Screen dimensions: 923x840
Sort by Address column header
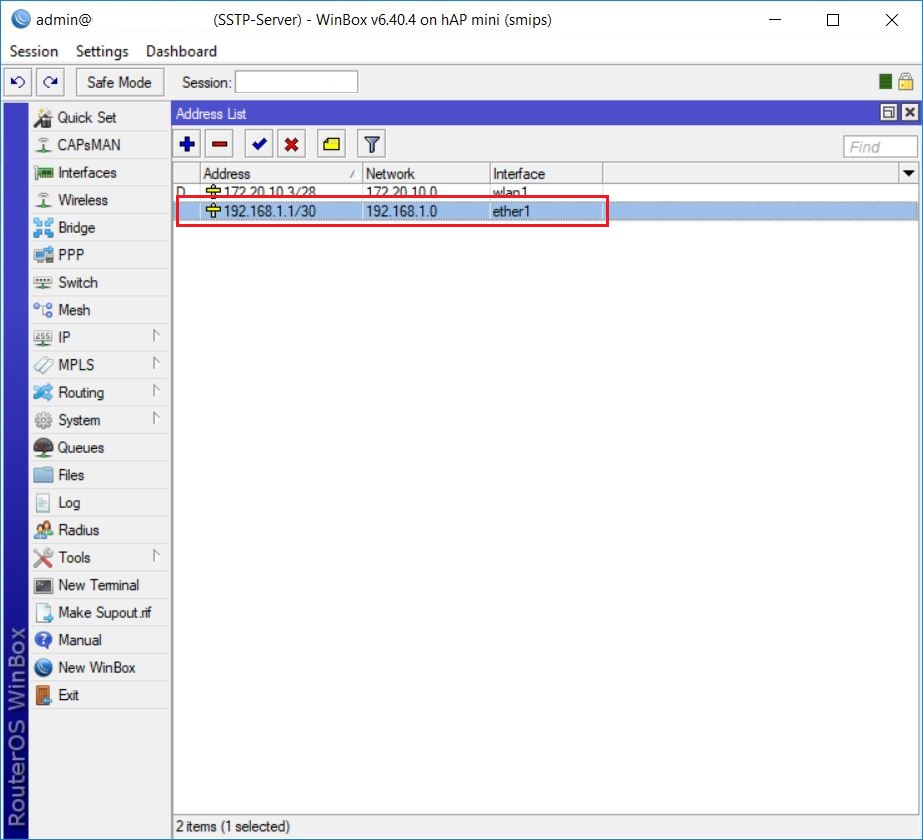coord(281,174)
